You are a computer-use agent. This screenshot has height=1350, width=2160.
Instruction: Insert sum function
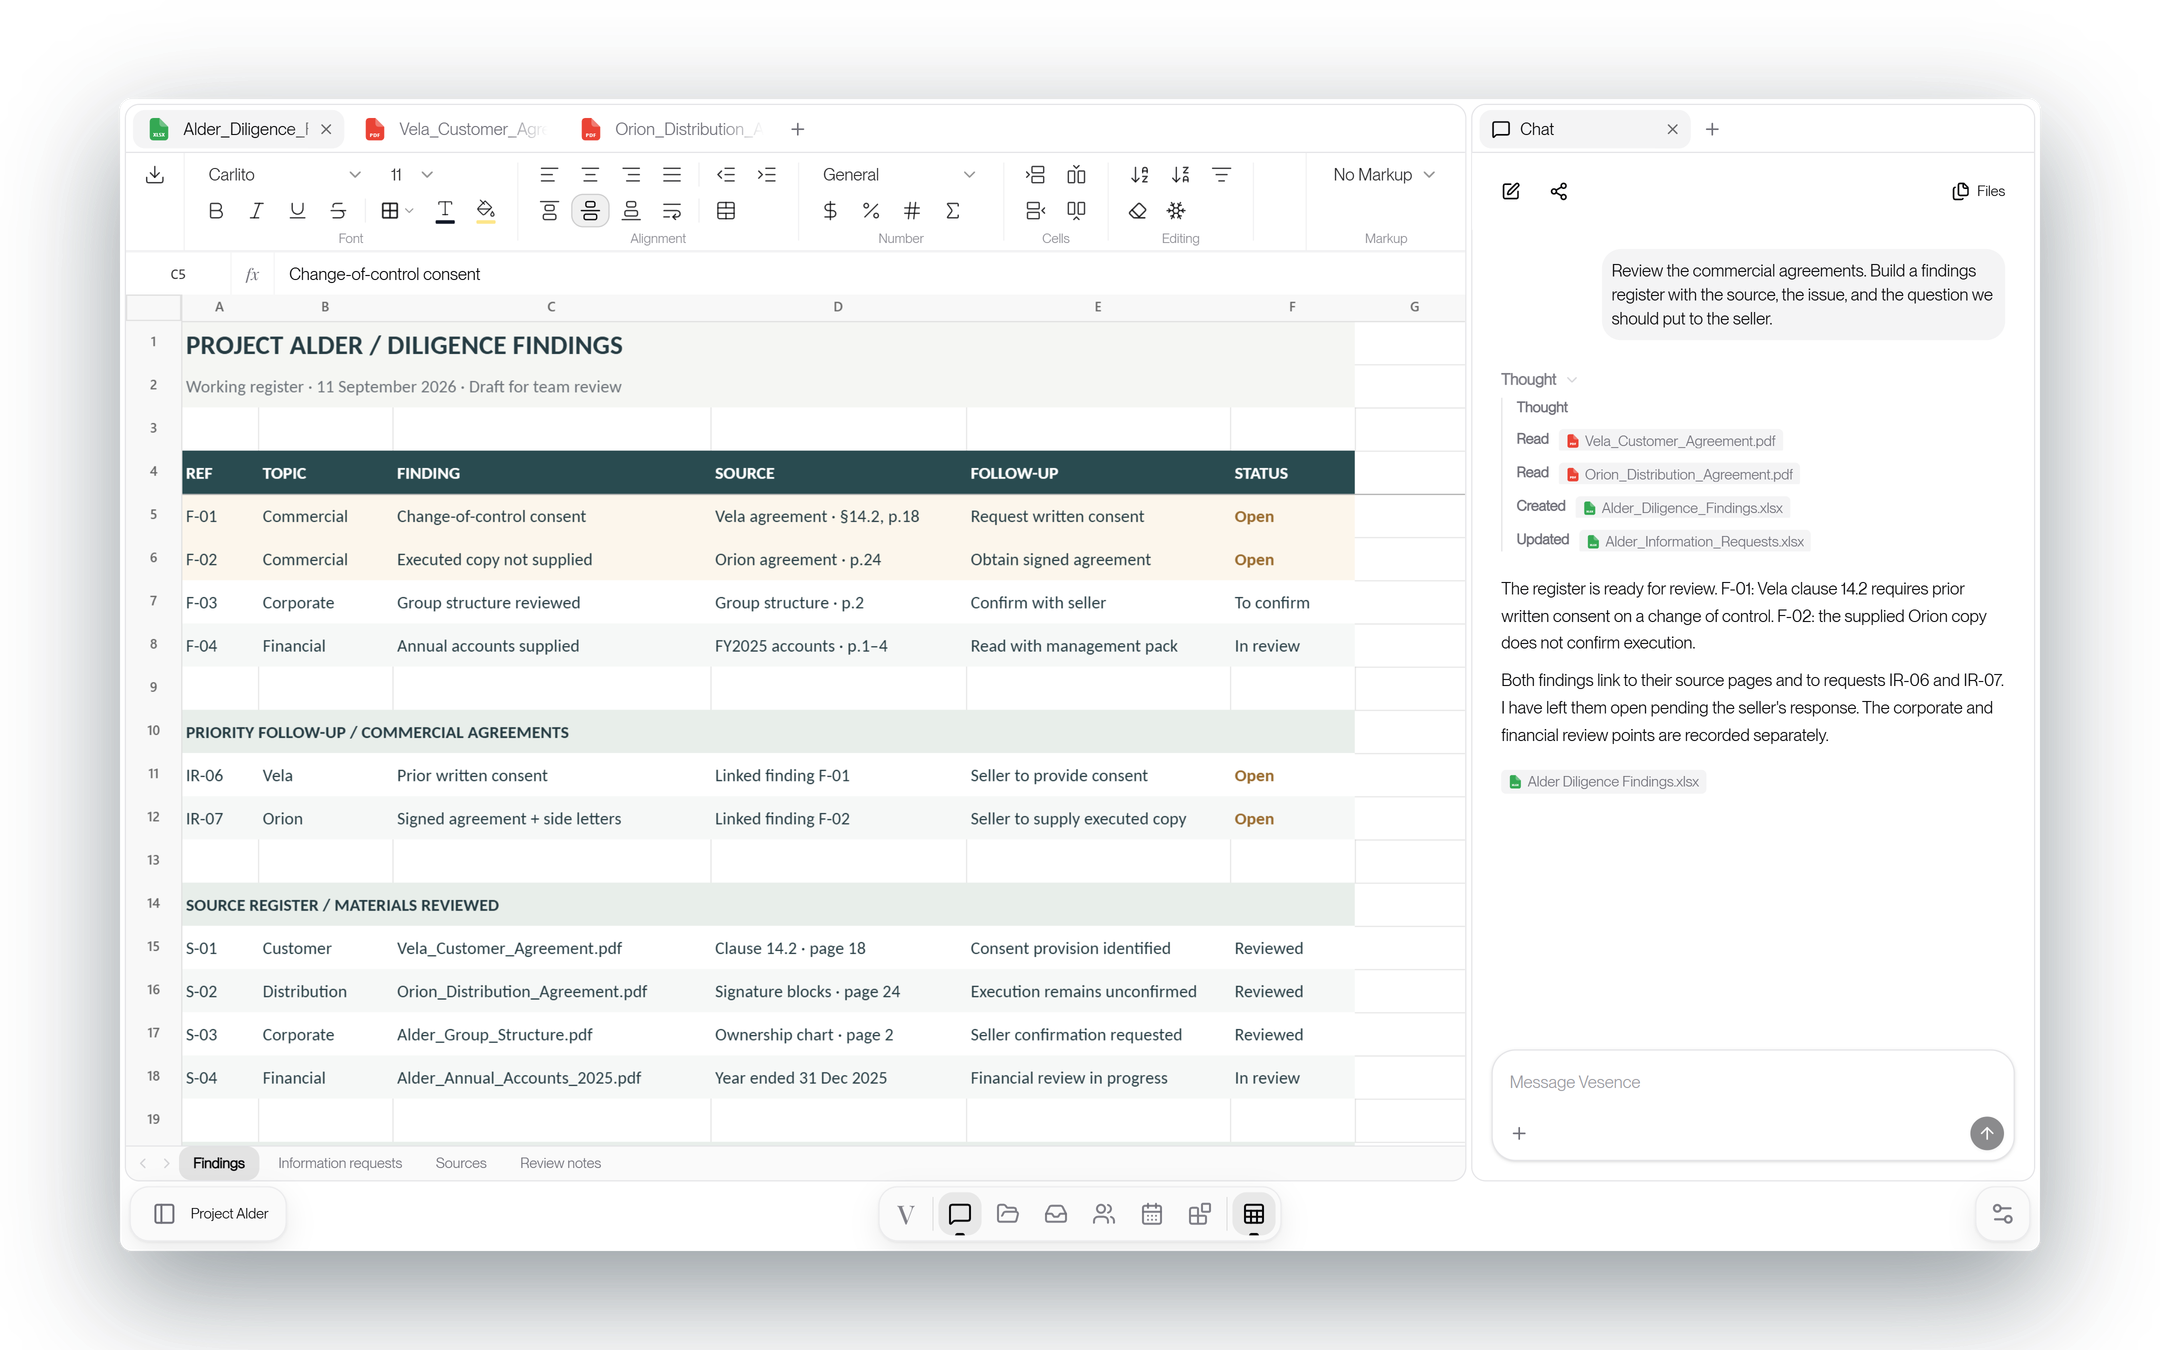click(x=953, y=211)
